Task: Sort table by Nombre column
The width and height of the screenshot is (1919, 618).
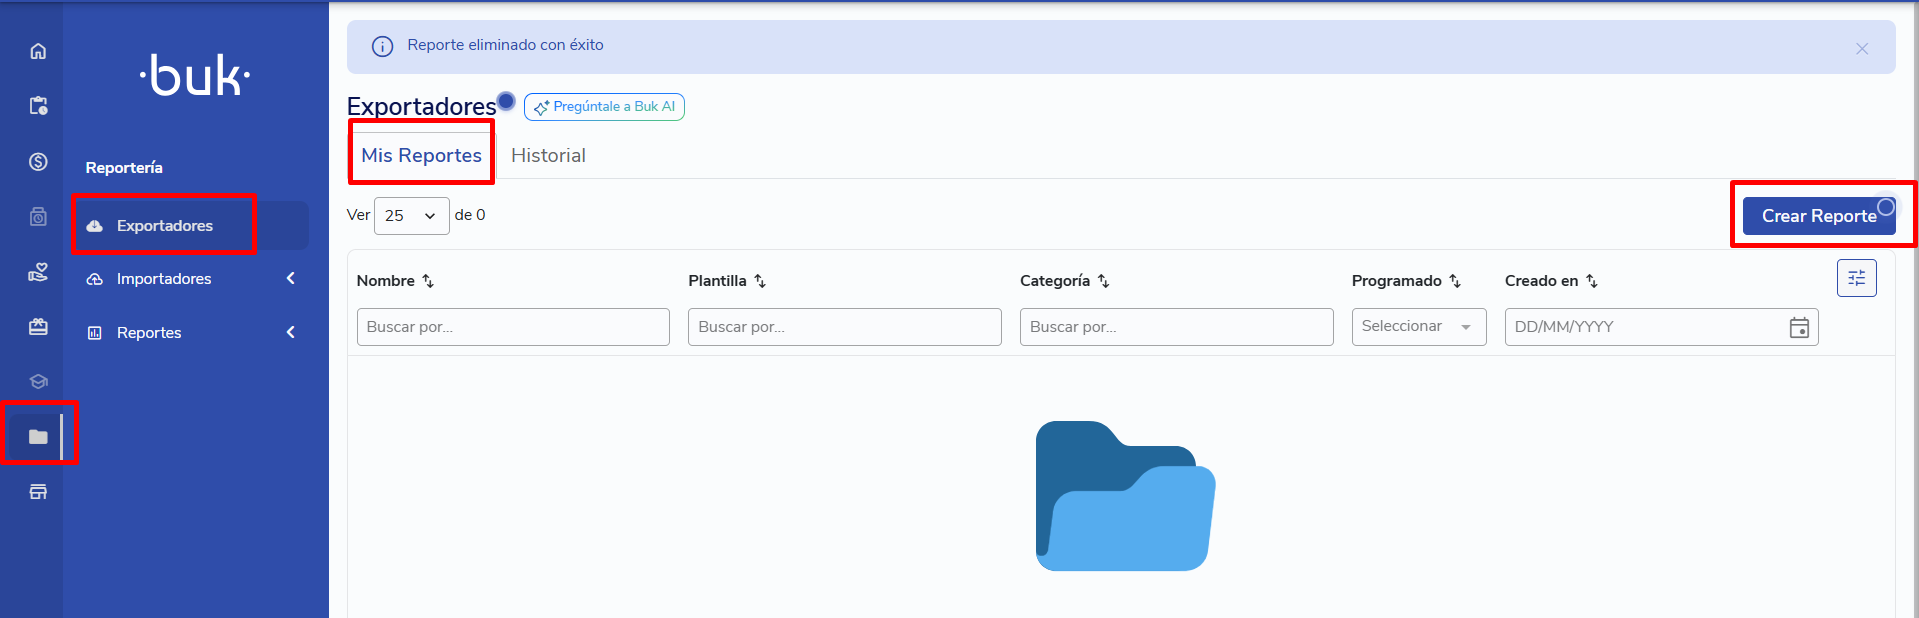Action: 428,281
